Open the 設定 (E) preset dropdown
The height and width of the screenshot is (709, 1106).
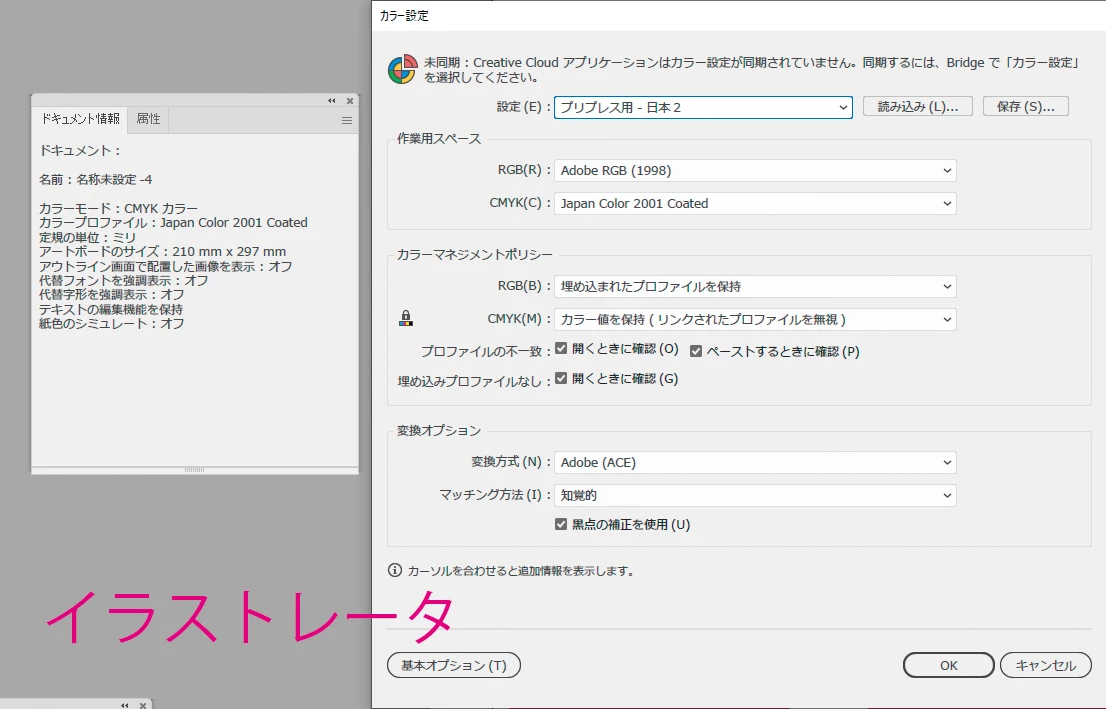[703, 107]
